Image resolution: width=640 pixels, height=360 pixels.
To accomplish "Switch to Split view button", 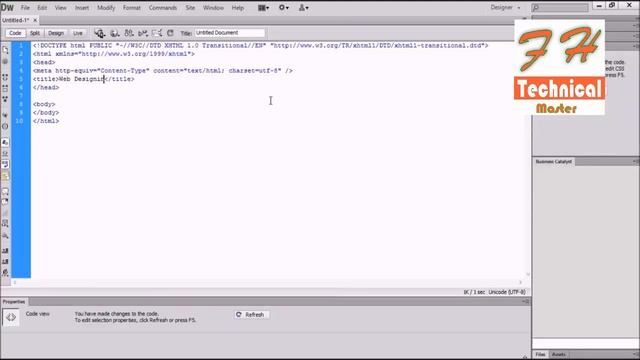I will [35, 33].
